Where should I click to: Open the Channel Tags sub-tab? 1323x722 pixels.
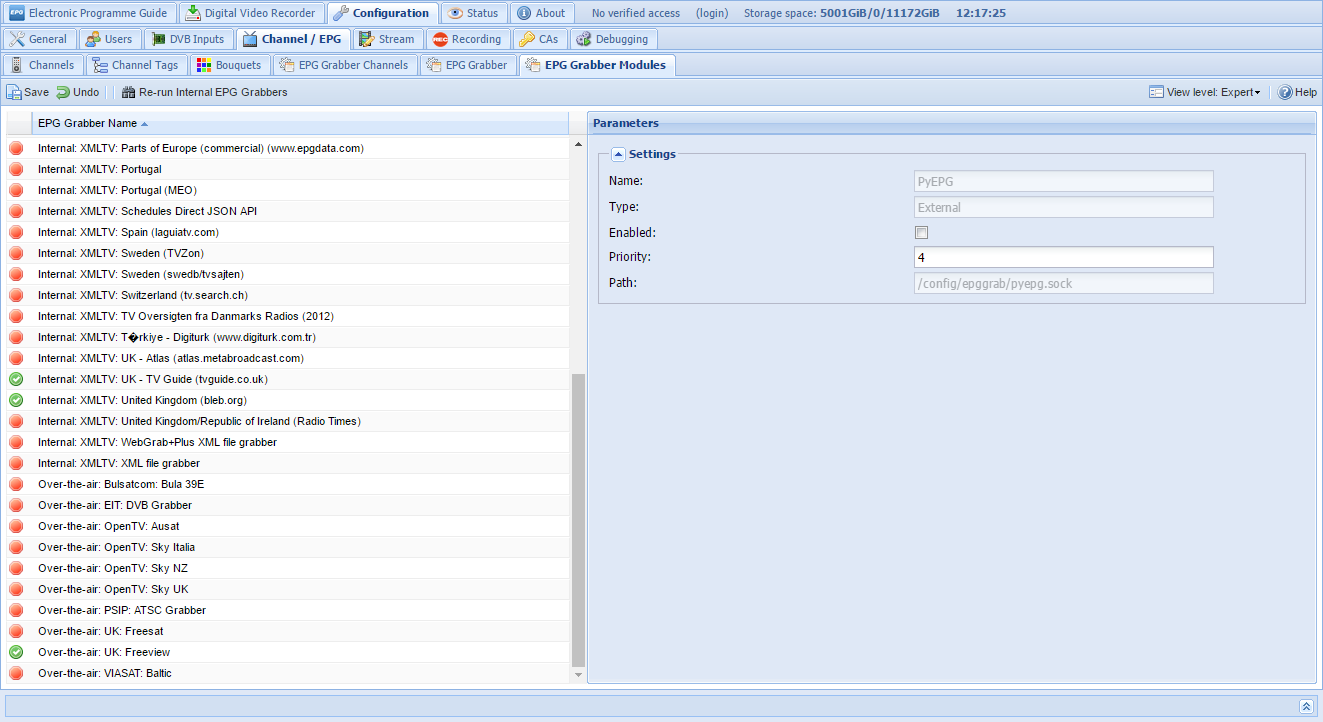coord(135,65)
